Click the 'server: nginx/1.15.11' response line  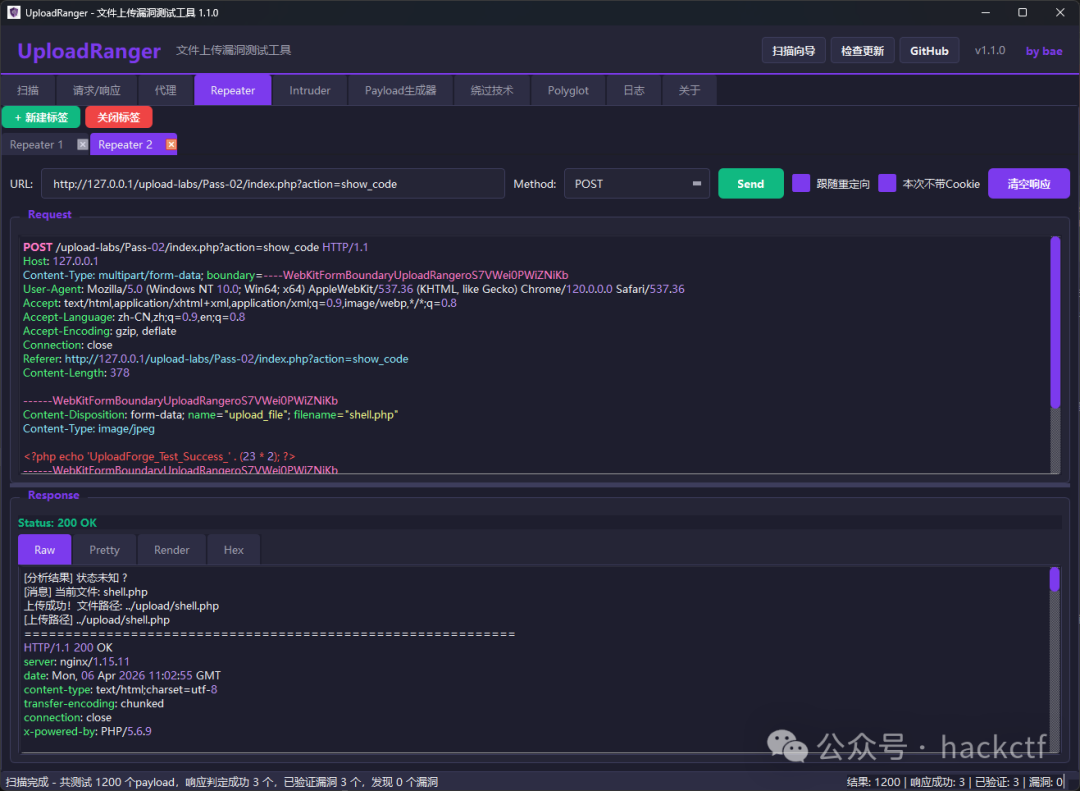click(76, 661)
